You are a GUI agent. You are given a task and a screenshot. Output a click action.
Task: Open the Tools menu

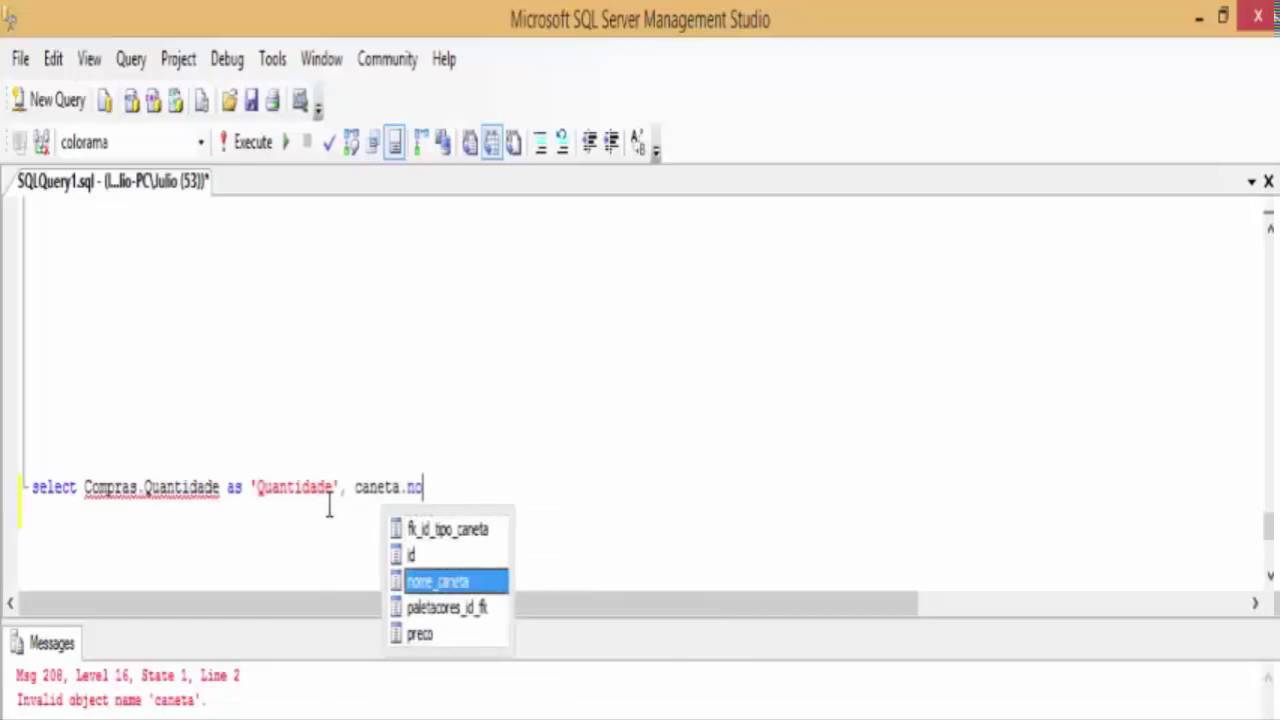(272, 59)
